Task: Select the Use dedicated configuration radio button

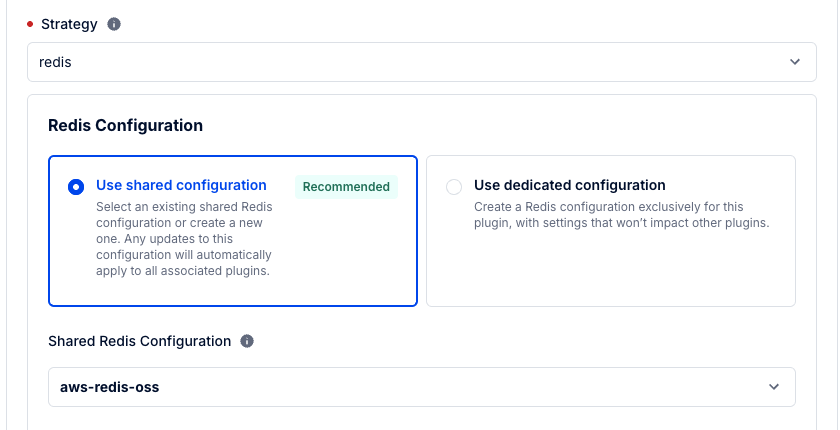Action: click(454, 187)
